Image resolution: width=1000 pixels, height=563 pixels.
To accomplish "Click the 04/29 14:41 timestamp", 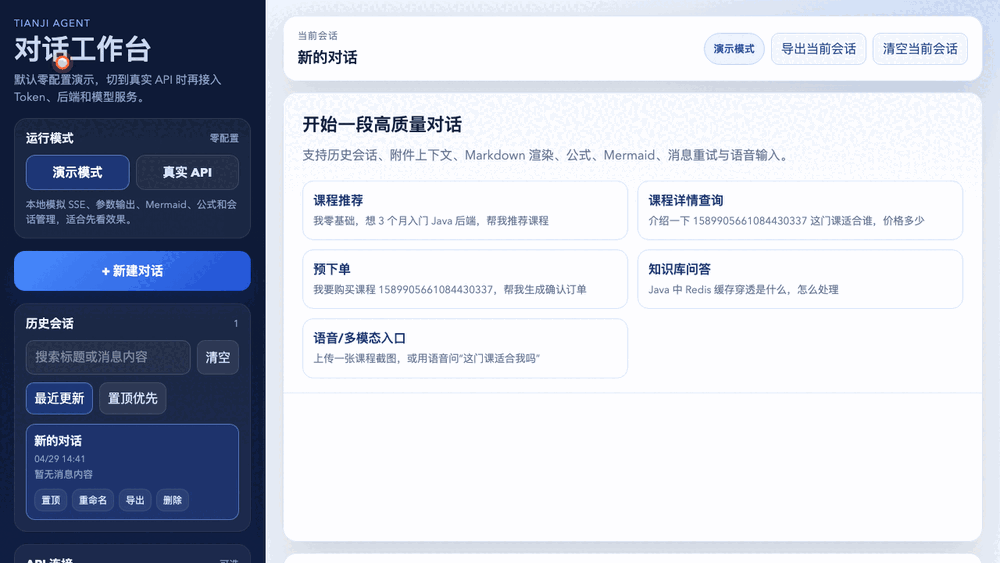I will [60, 458].
